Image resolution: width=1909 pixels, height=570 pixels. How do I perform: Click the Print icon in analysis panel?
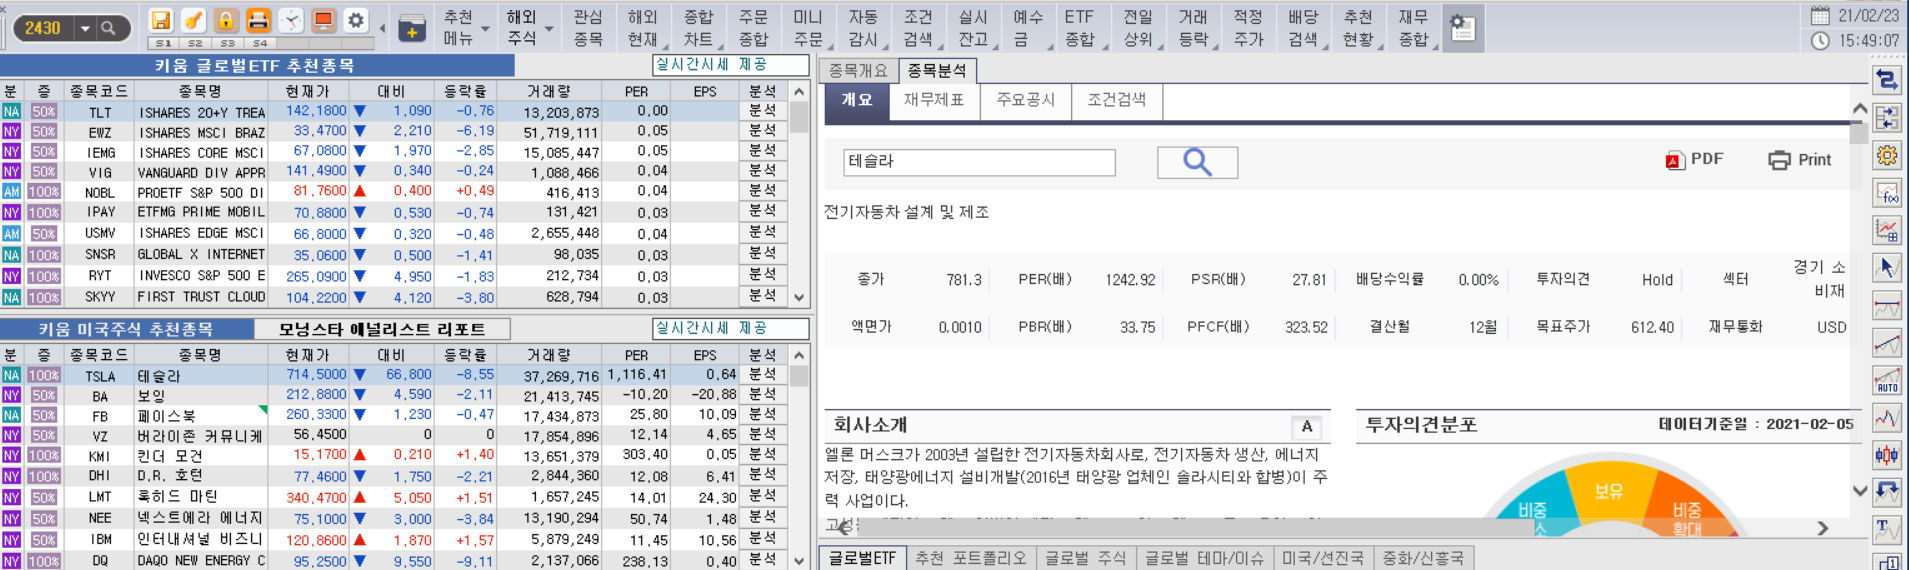click(1800, 160)
